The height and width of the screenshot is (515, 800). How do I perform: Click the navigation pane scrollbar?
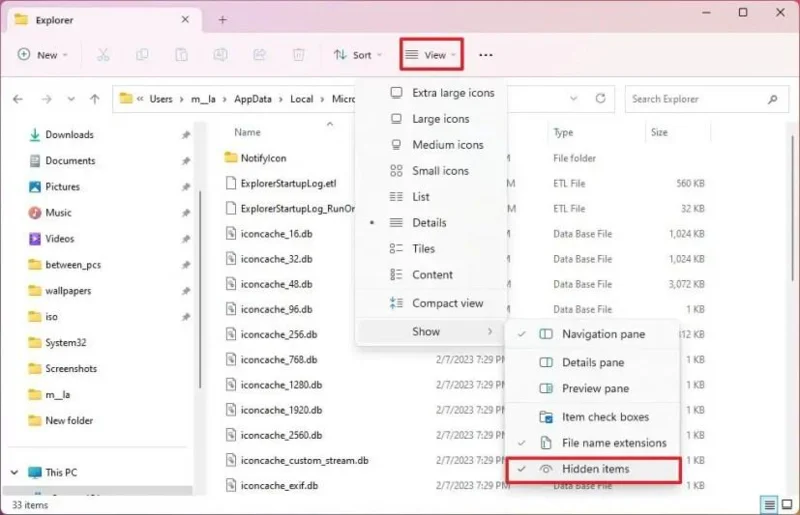pos(199,289)
